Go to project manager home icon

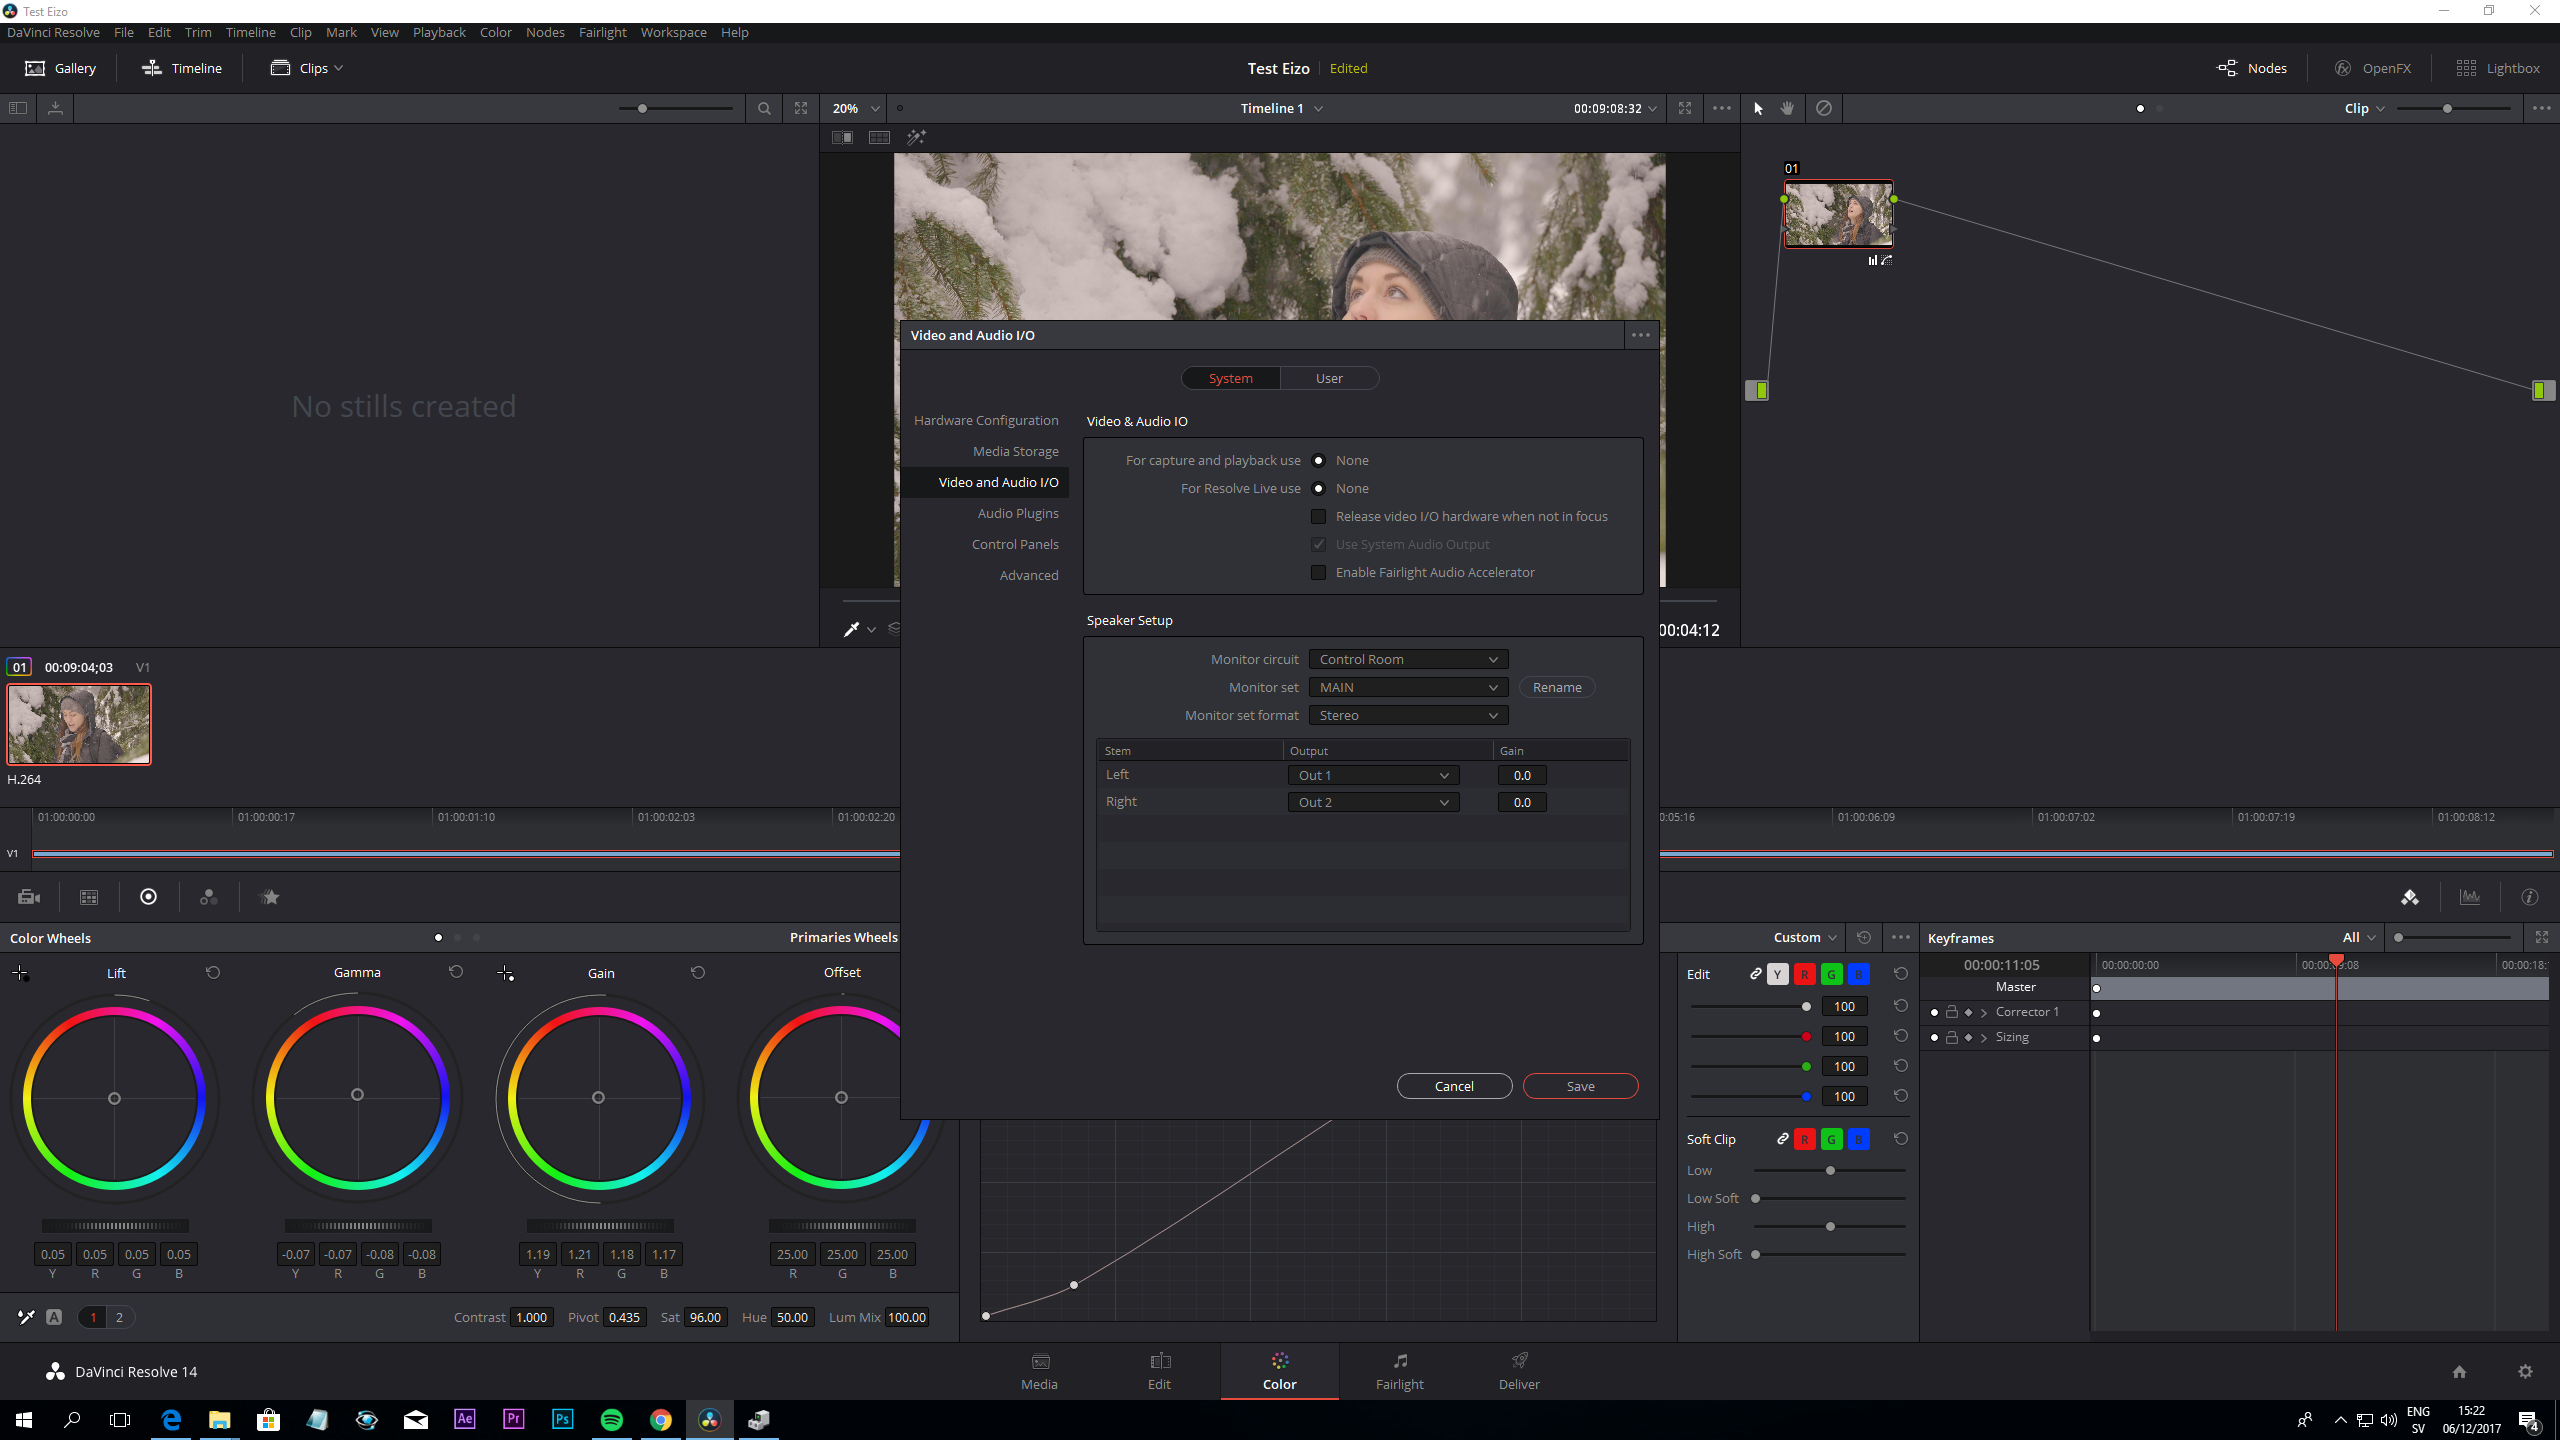tap(2459, 1371)
